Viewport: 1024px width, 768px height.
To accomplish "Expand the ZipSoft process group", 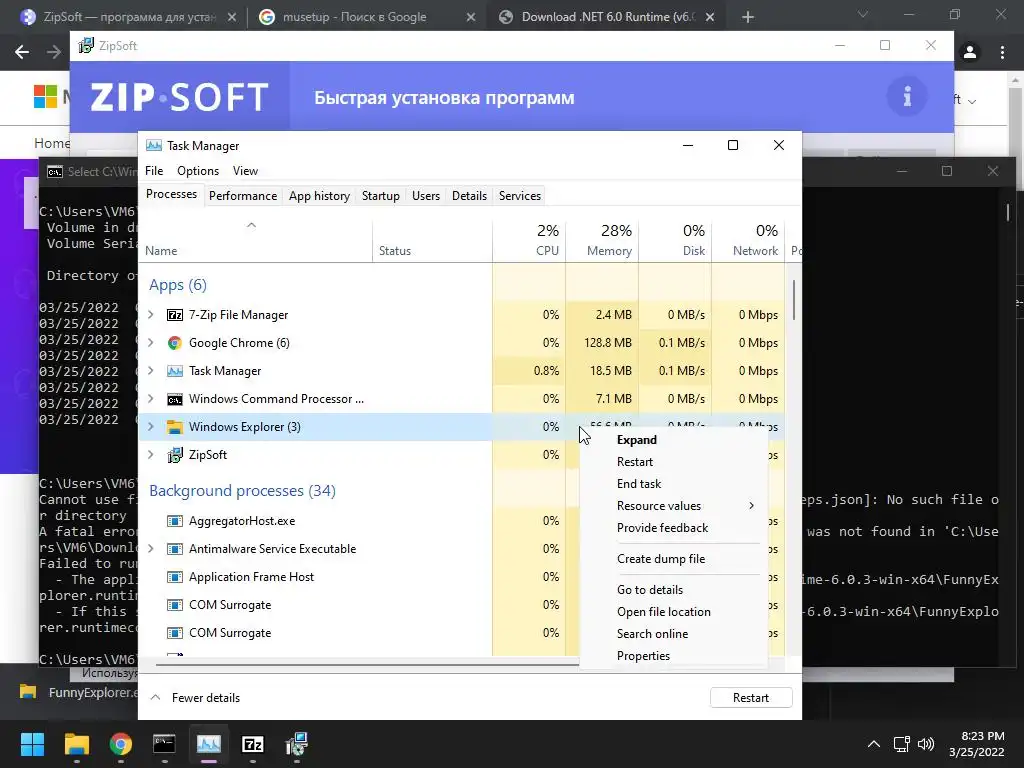I will pos(151,455).
